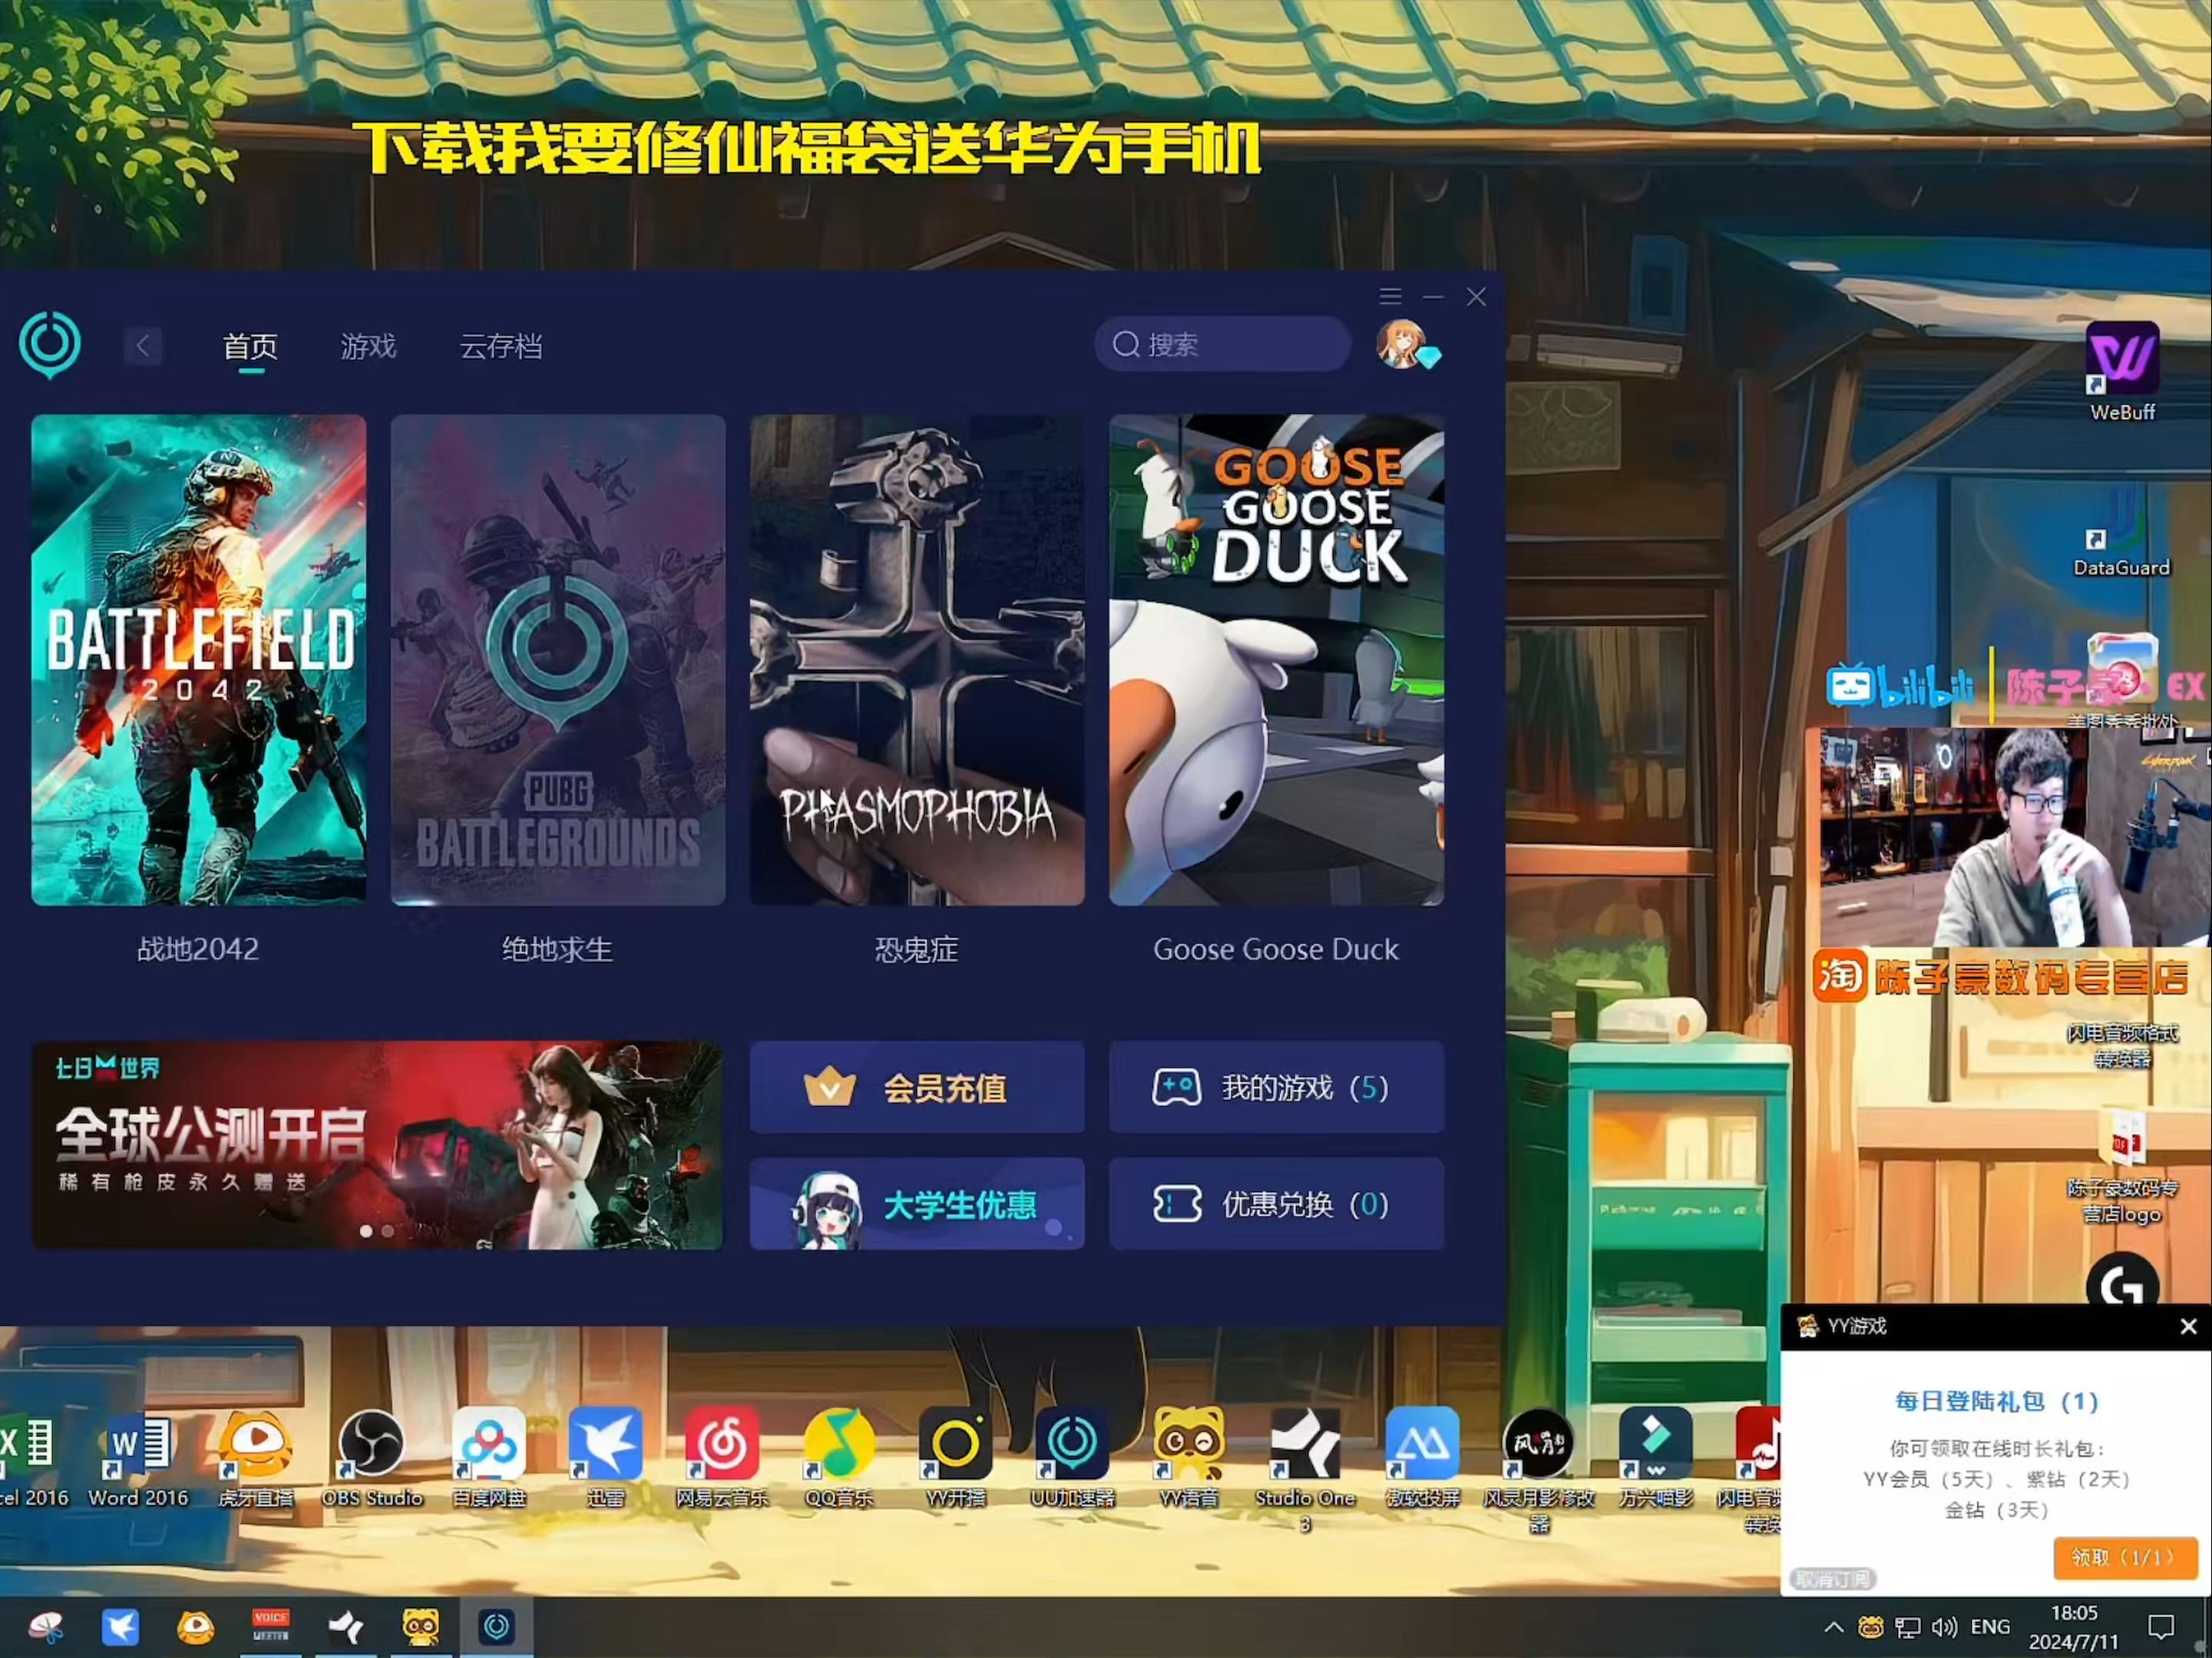The height and width of the screenshot is (1658, 2212).
Task: Click the UU accelerator logo in the window header
Action: (x=50, y=344)
